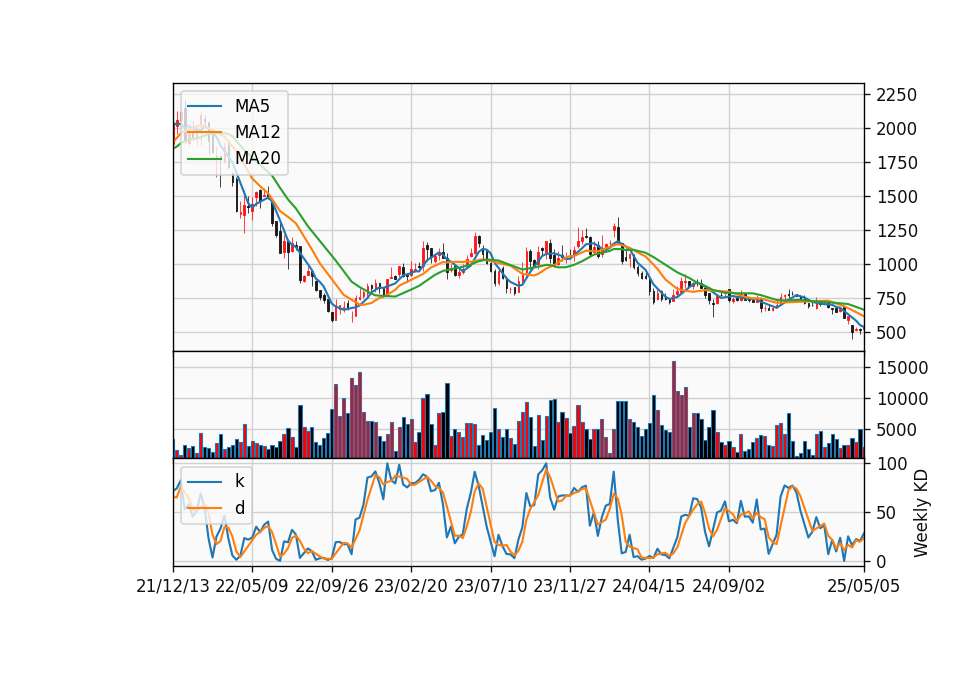Click the 5000 volume axis label
Image resolution: width=960 pixels, height=690 pixels.
[897, 430]
